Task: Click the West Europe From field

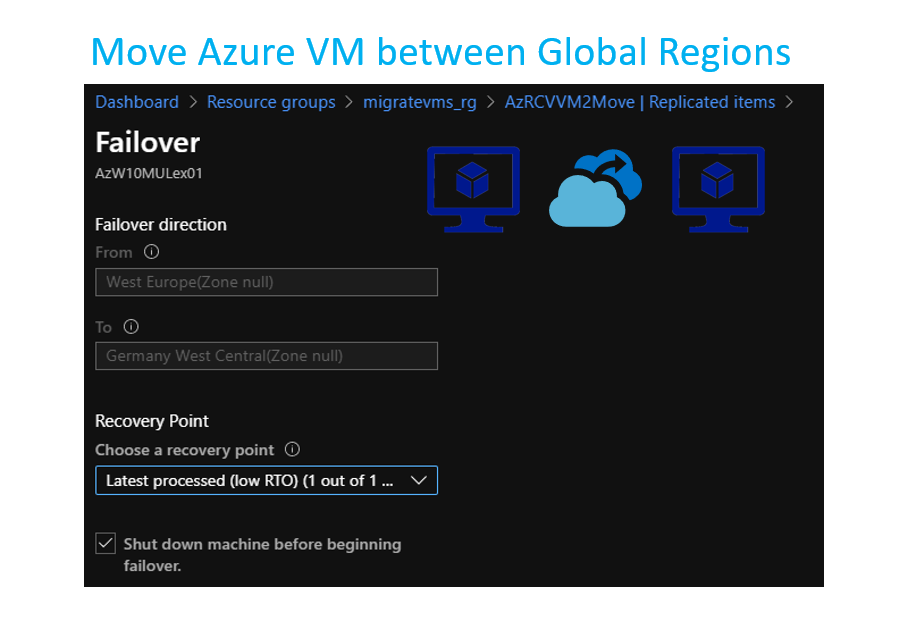Action: (x=267, y=282)
